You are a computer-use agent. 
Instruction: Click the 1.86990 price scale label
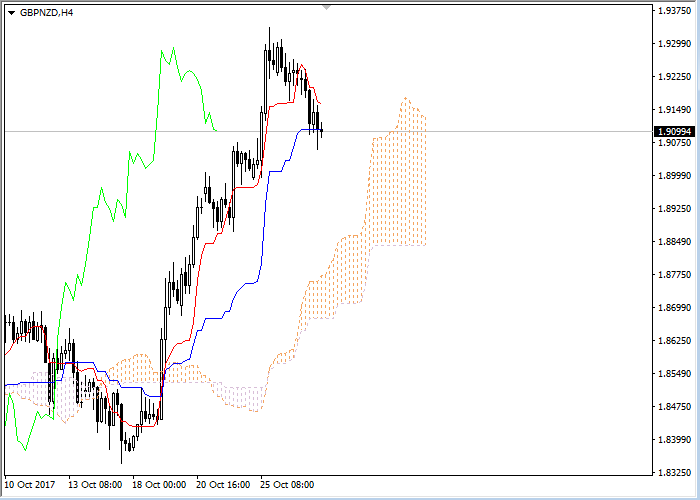(x=675, y=308)
